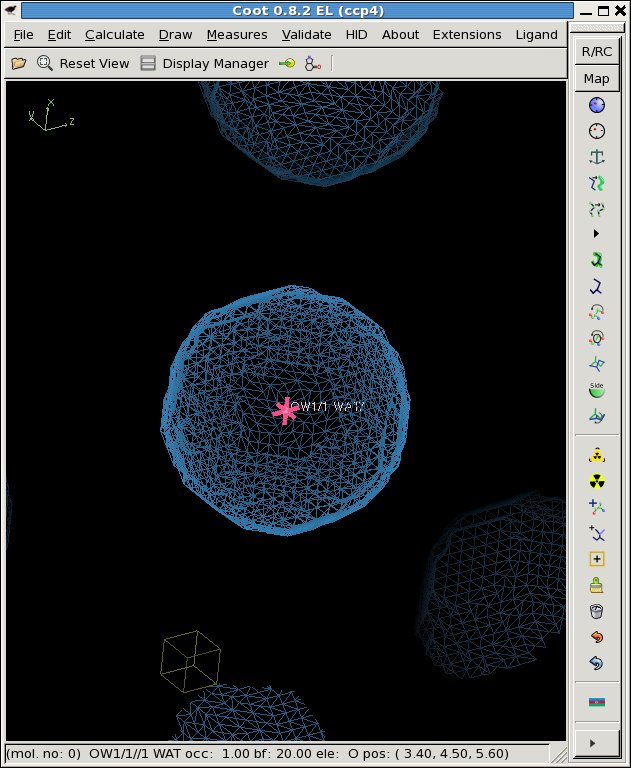Open the Map selection button

coord(597,79)
